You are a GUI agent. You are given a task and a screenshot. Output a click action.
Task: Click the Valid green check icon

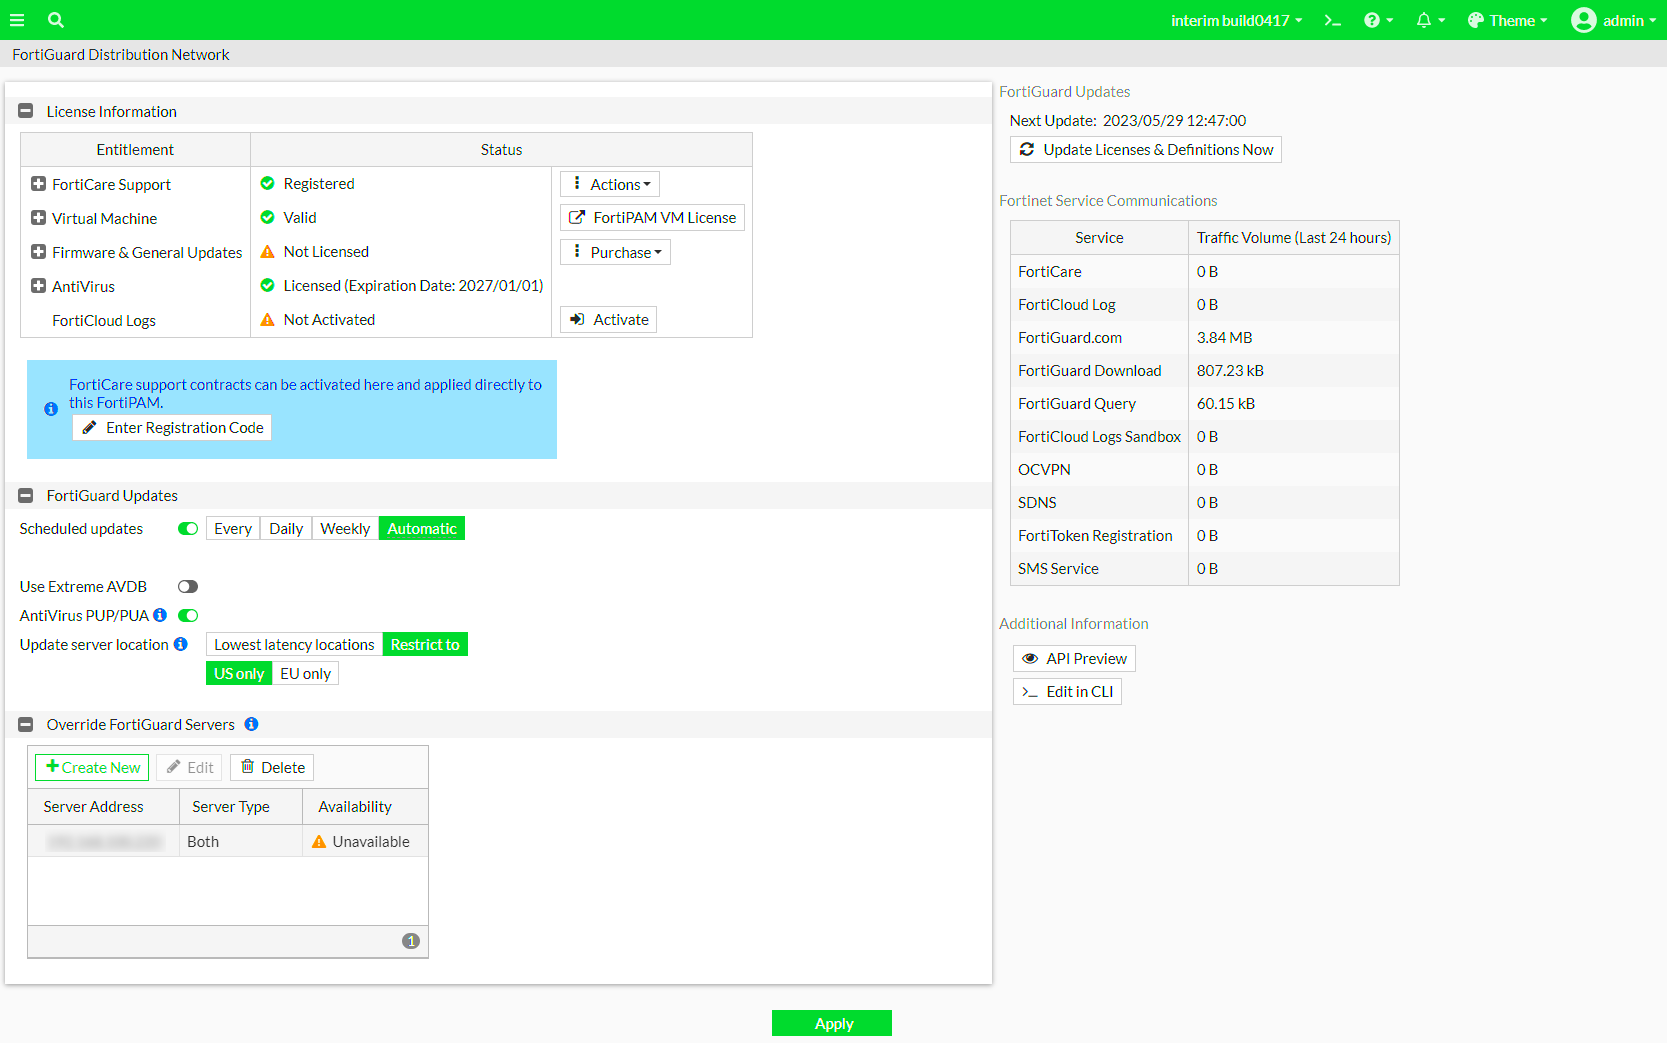pos(267,218)
